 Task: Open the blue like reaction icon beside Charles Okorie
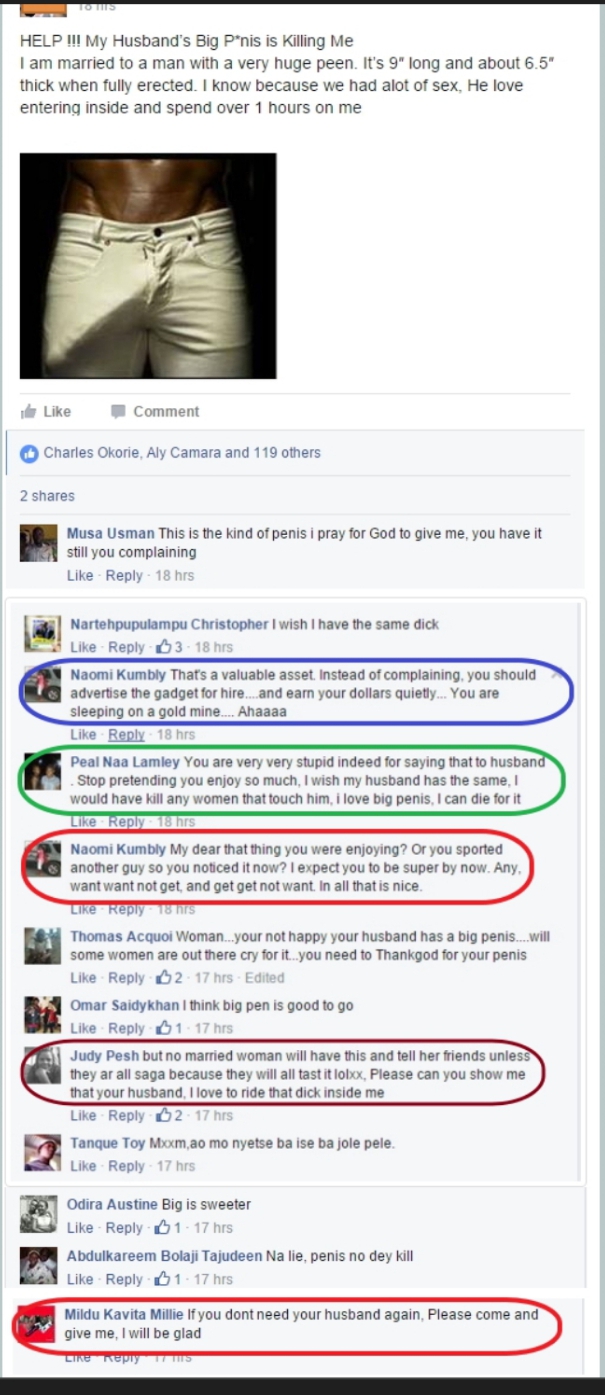coord(30,453)
